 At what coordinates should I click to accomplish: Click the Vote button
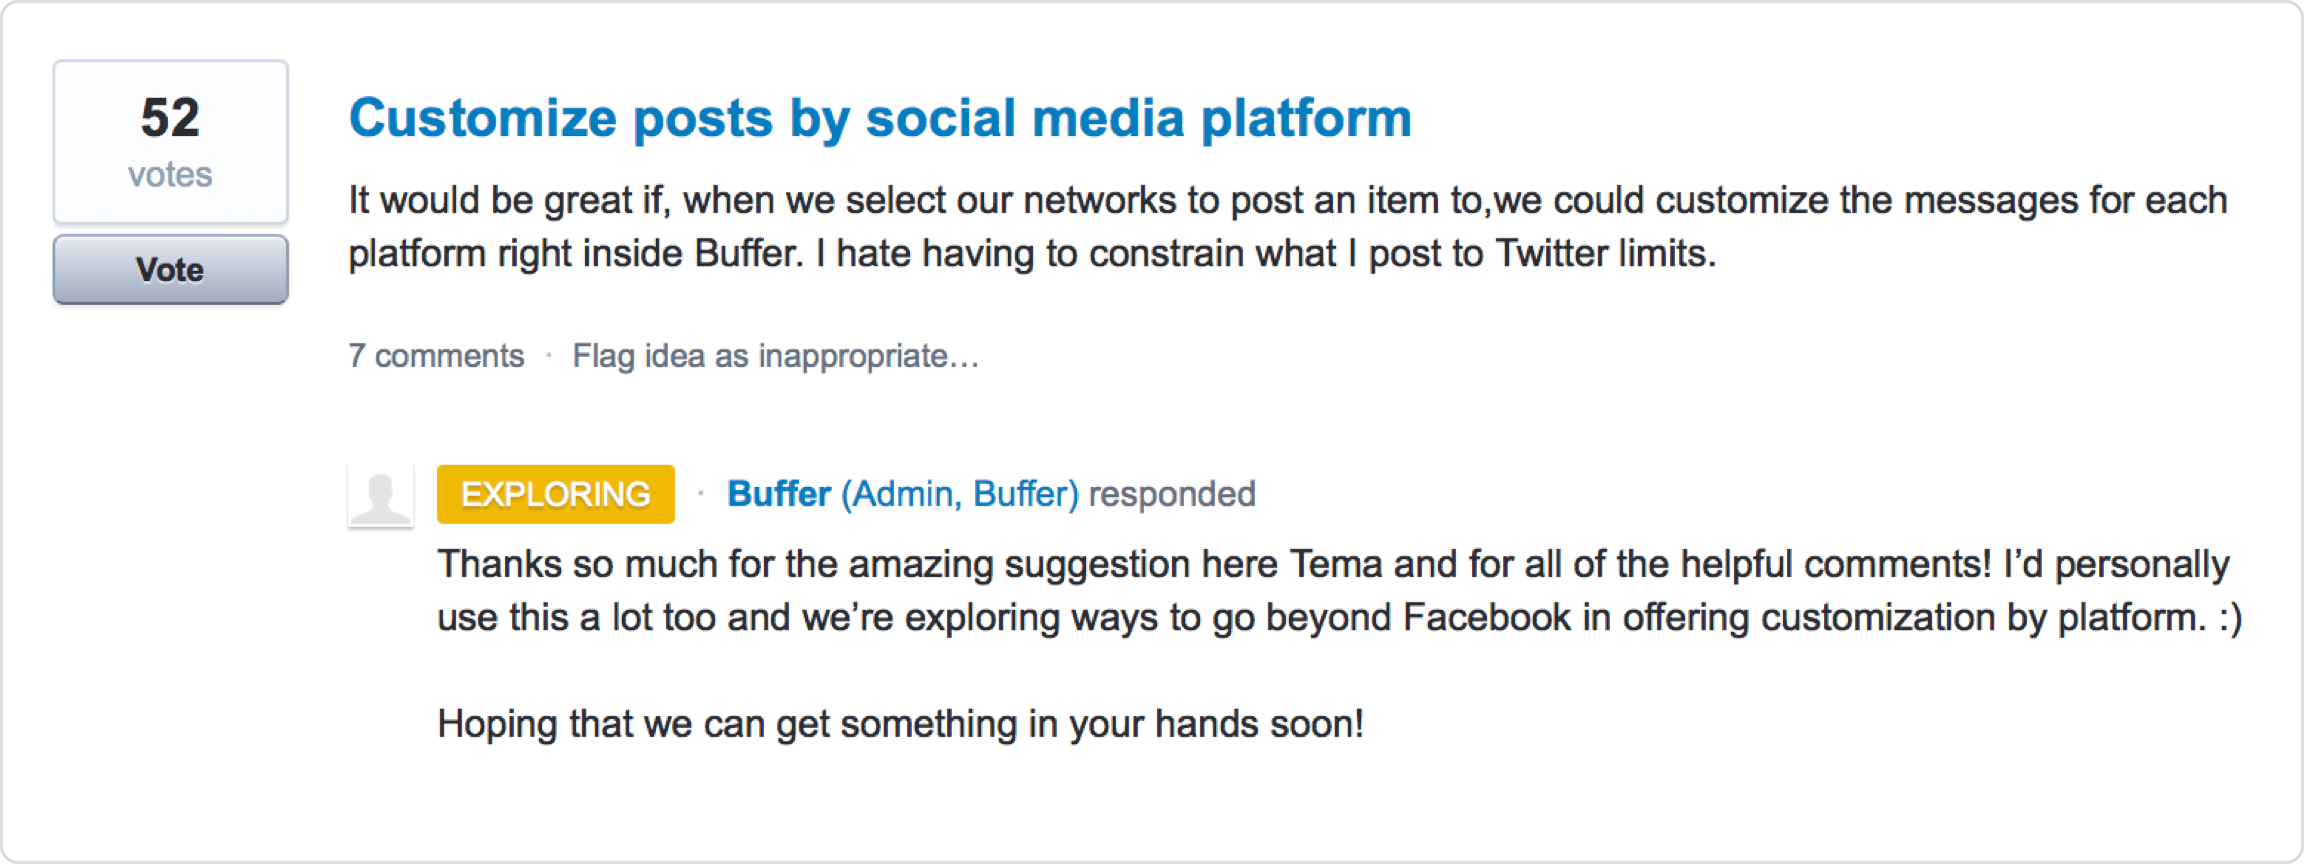tap(170, 270)
